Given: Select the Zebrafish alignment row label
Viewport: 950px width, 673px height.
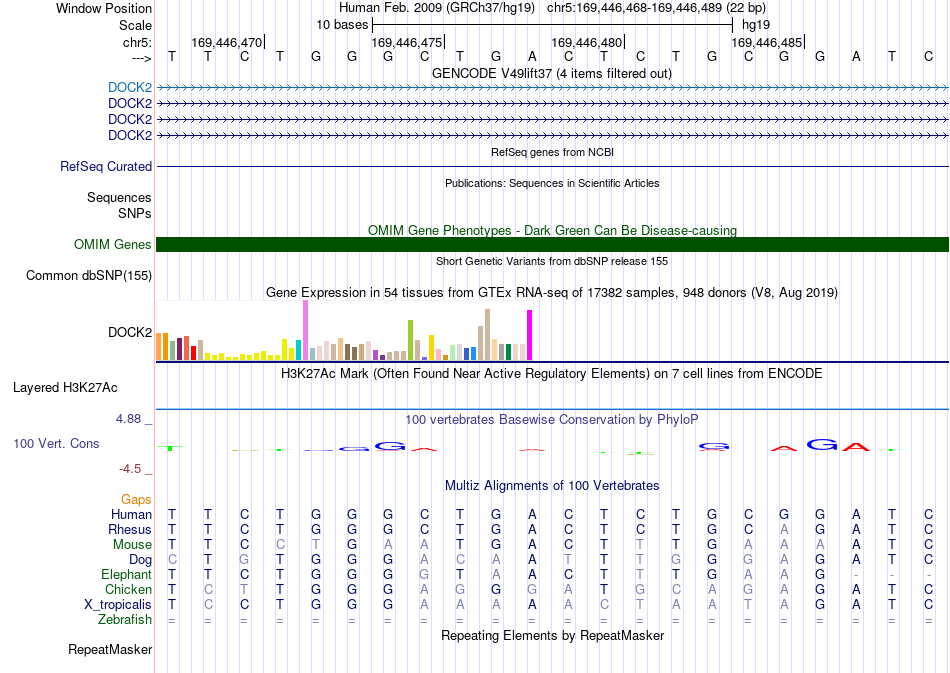Looking at the screenshot, I should point(125,619).
